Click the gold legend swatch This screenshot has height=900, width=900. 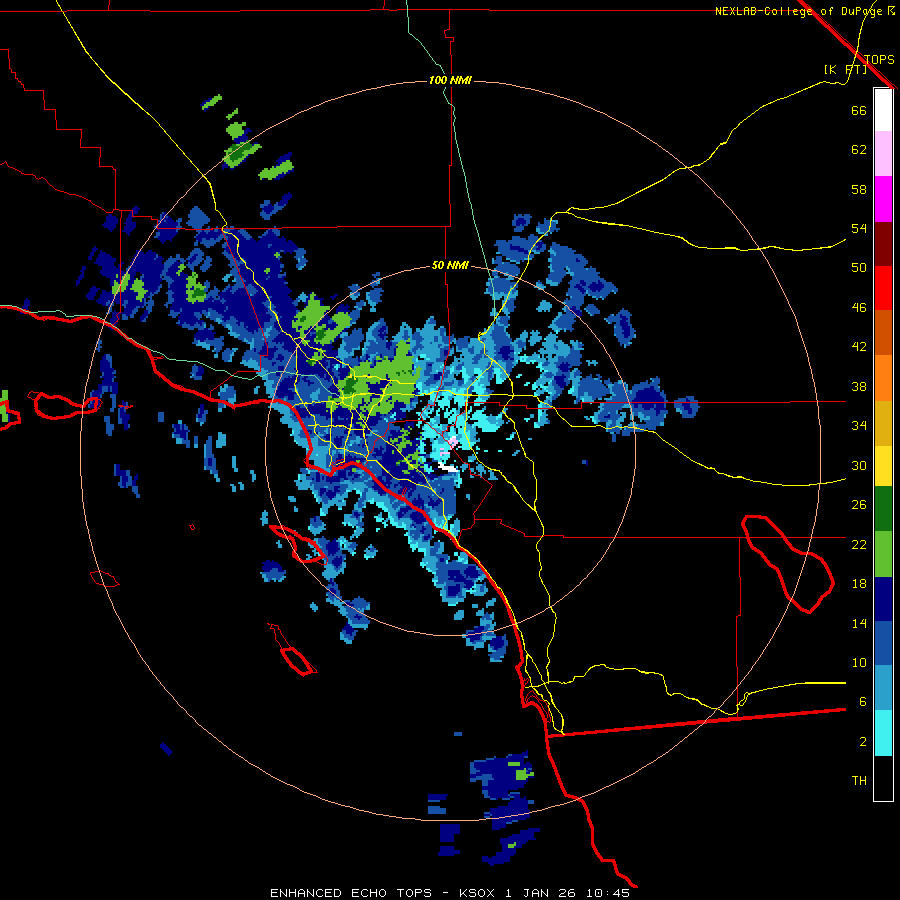(883, 423)
